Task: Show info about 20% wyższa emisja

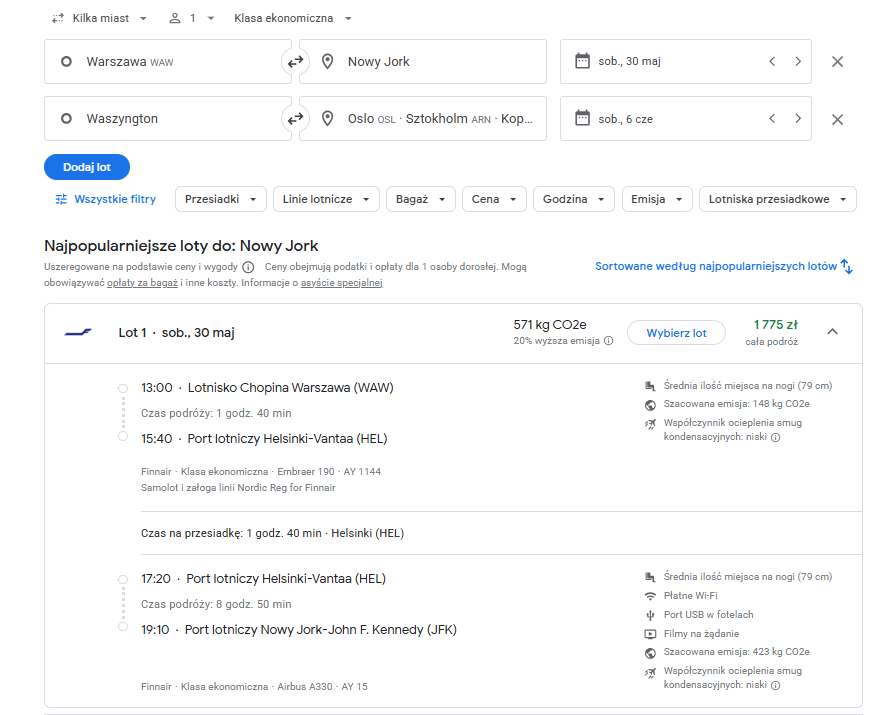Action: point(609,340)
